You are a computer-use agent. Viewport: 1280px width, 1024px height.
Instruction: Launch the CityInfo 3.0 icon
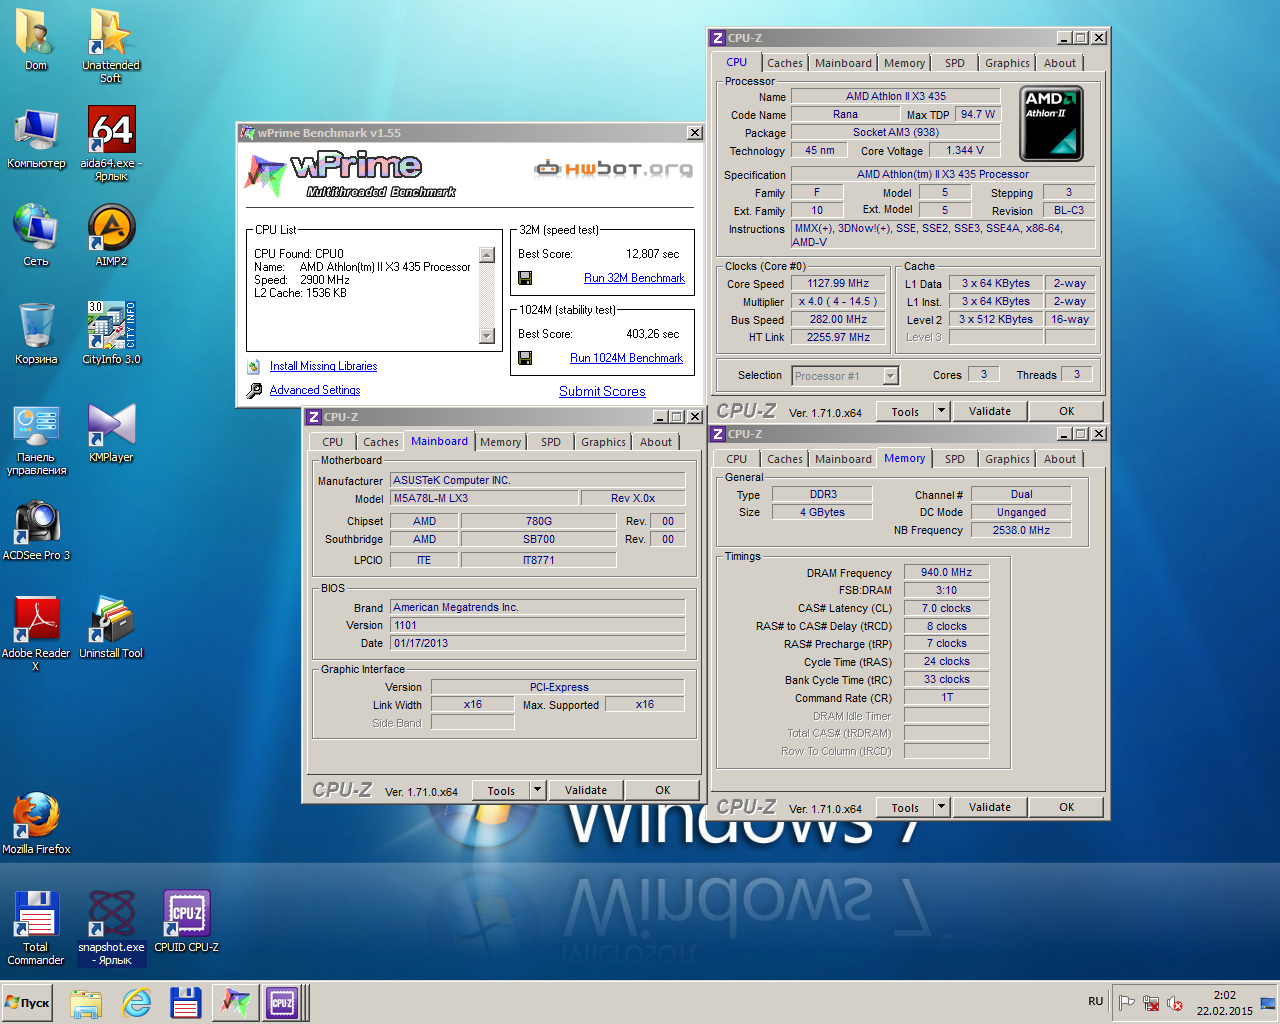(x=111, y=333)
